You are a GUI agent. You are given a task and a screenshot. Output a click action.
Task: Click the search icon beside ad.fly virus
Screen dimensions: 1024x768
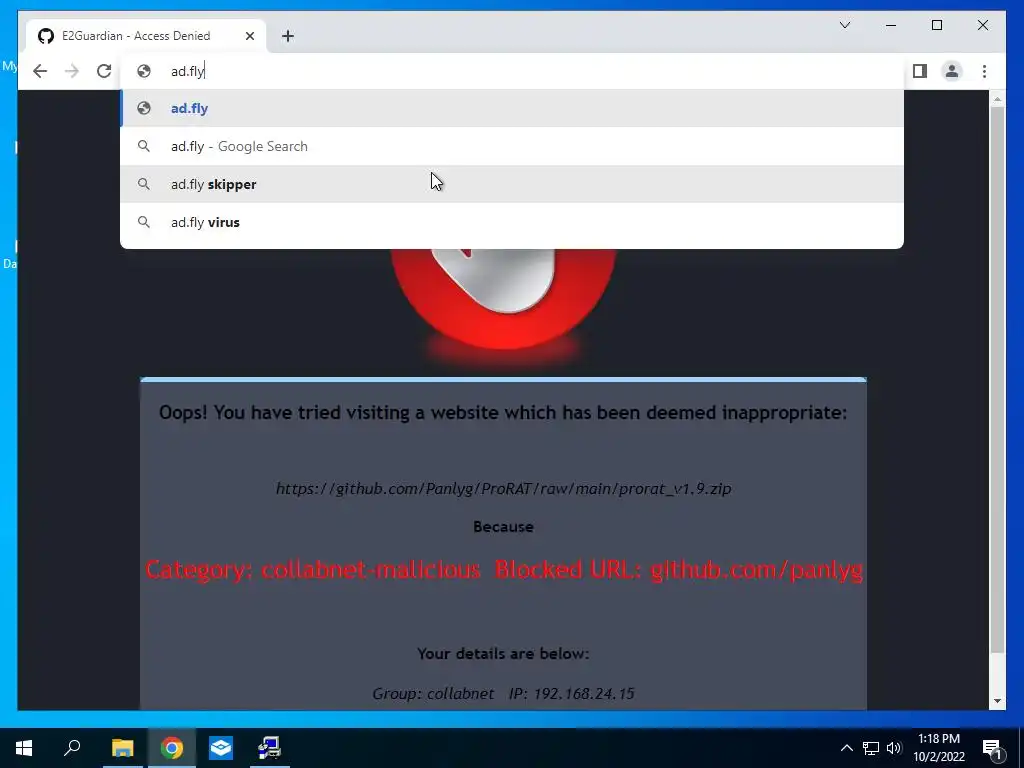point(144,222)
